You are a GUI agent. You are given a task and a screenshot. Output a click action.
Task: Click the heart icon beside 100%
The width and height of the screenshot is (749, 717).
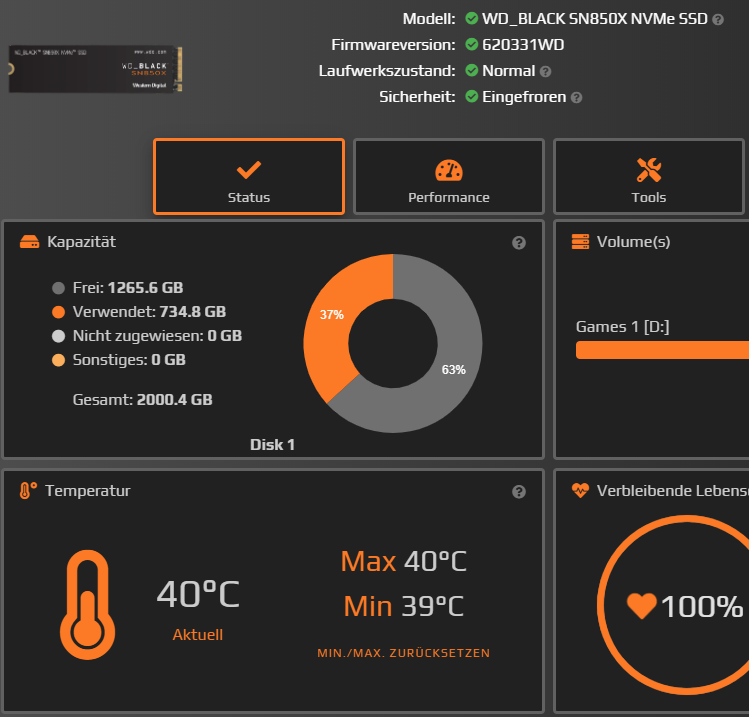[x=642, y=605]
